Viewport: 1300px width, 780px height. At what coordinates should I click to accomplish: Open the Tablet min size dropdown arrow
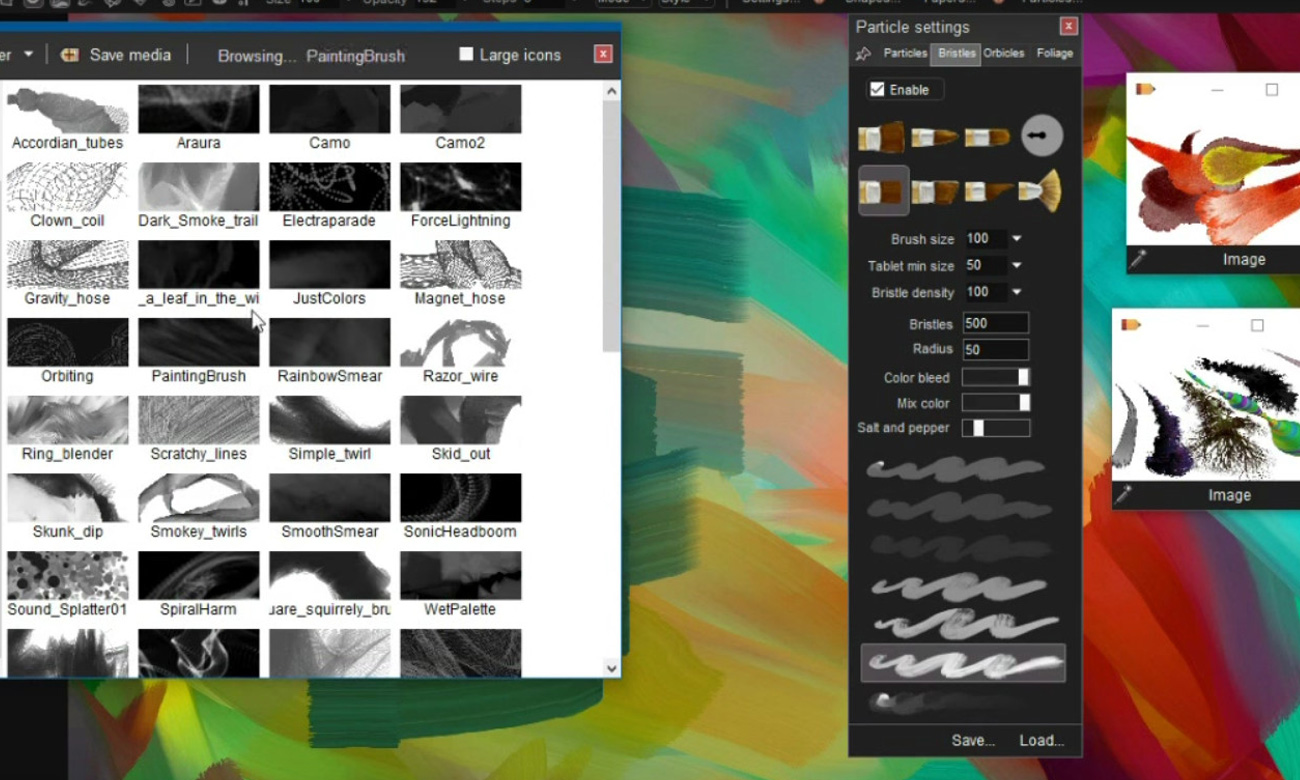[1016, 266]
